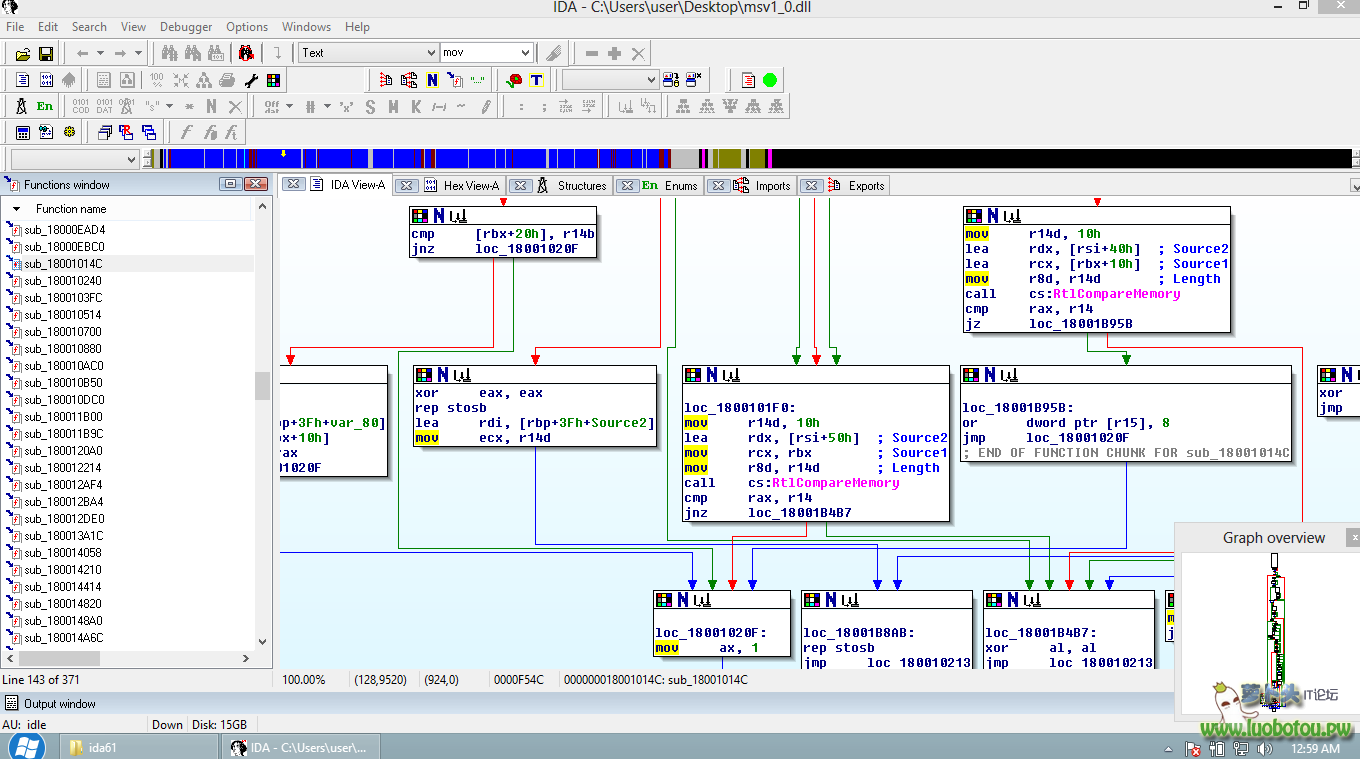Image resolution: width=1360 pixels, height=759 pixels.
Task: Open the Options menu
Action: pyautogui.click(x=247, y=27)
